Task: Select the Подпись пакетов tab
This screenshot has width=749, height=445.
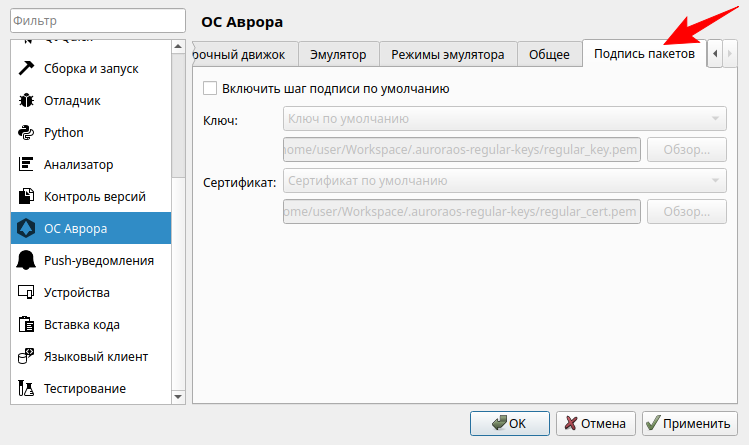Action: coord(644,53)
